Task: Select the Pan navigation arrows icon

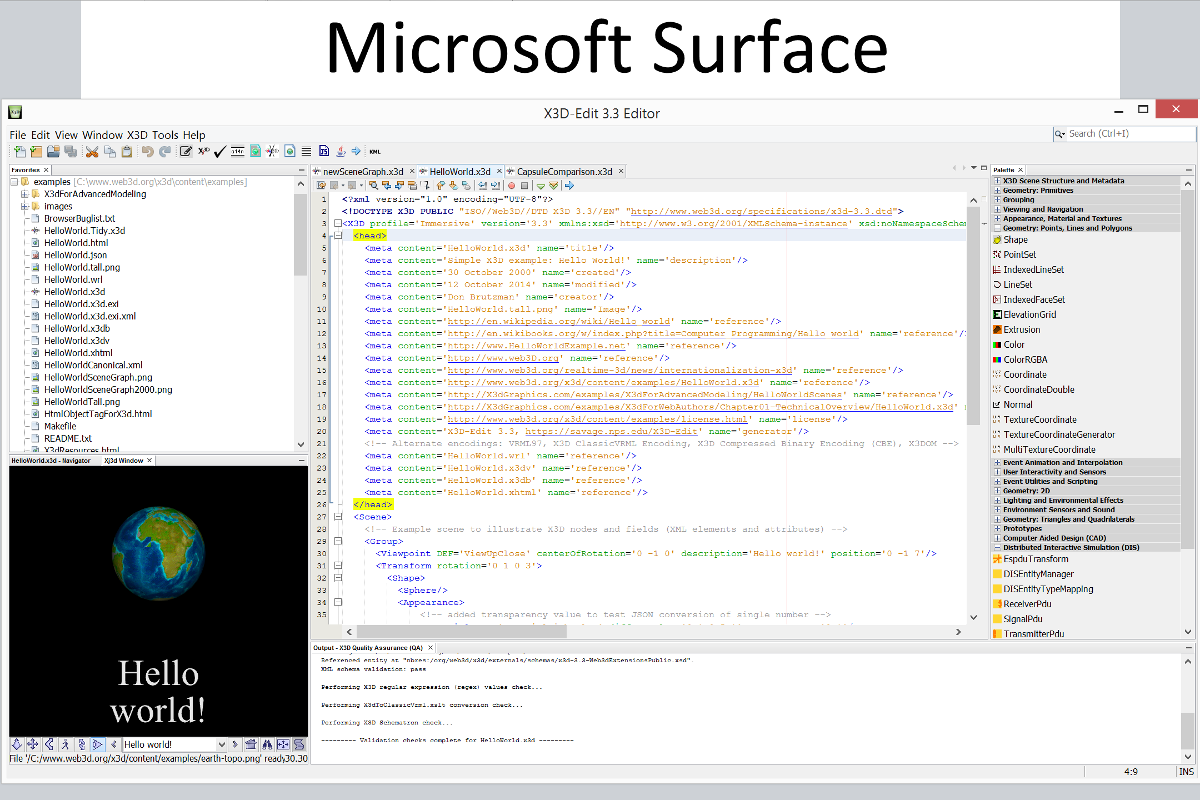Action: pos(32,745)
